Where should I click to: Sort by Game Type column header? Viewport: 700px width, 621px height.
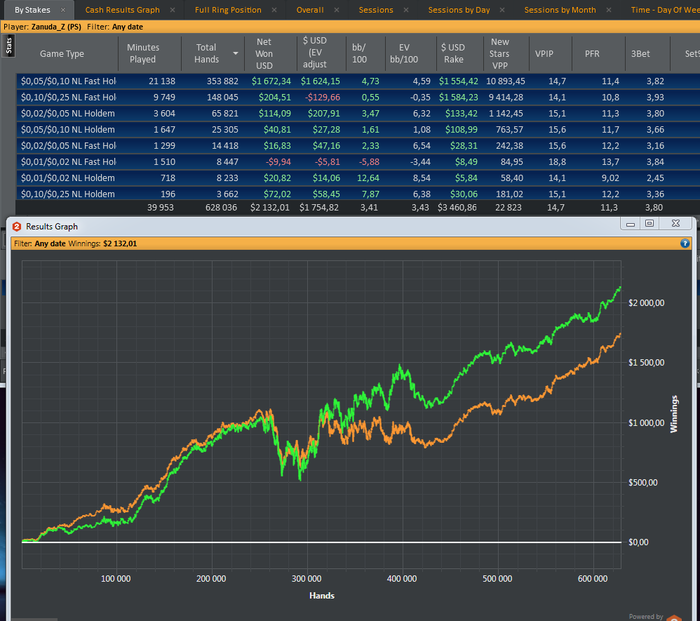(x=62, y=54)
